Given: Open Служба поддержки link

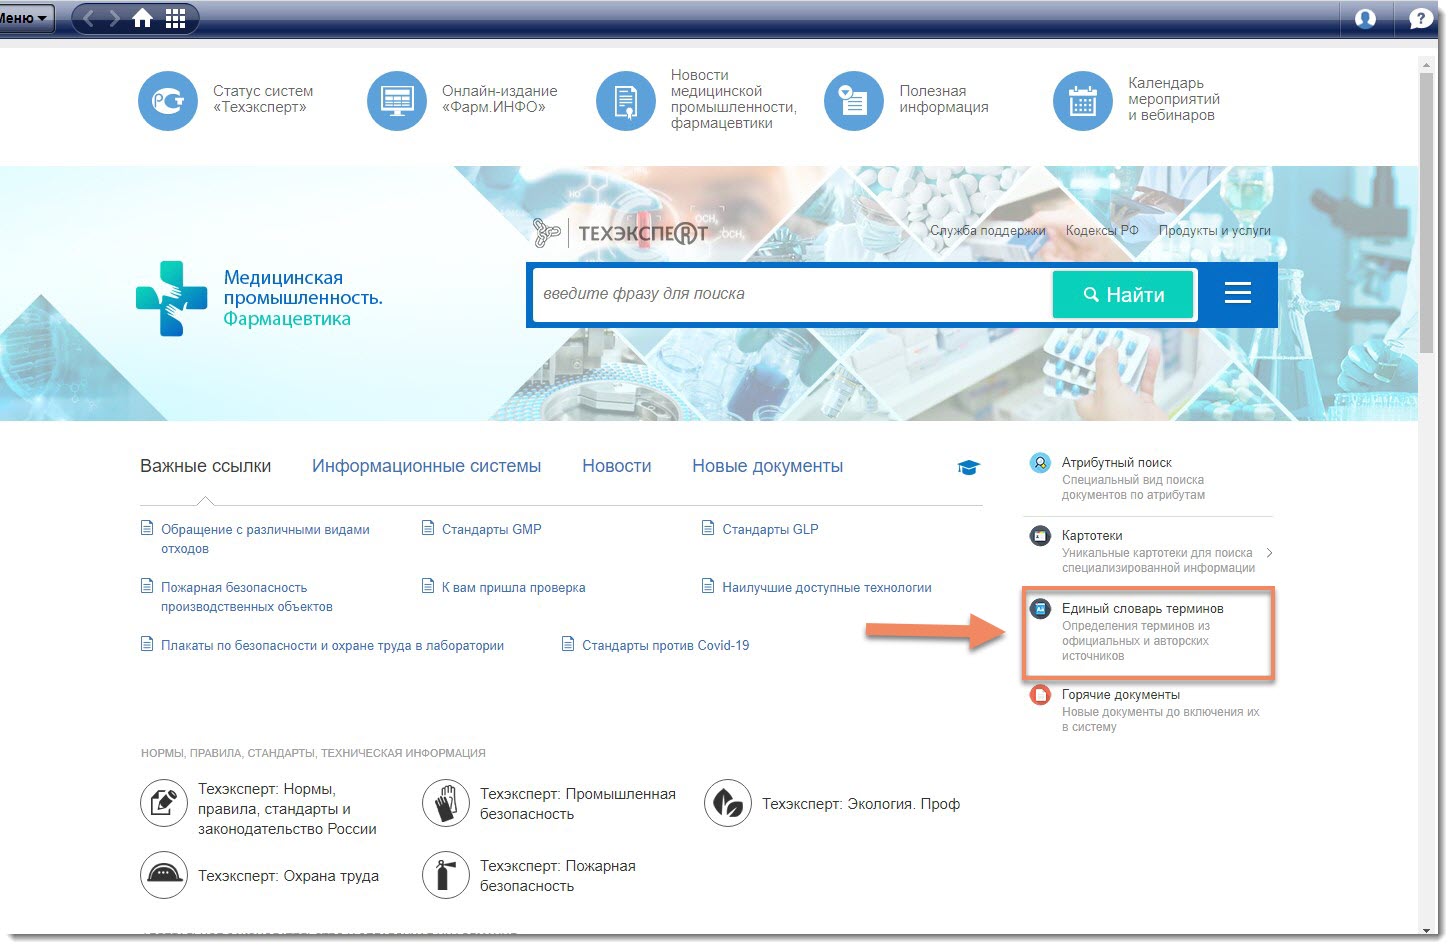Looking at the screenshot, I should coord(988,230).
